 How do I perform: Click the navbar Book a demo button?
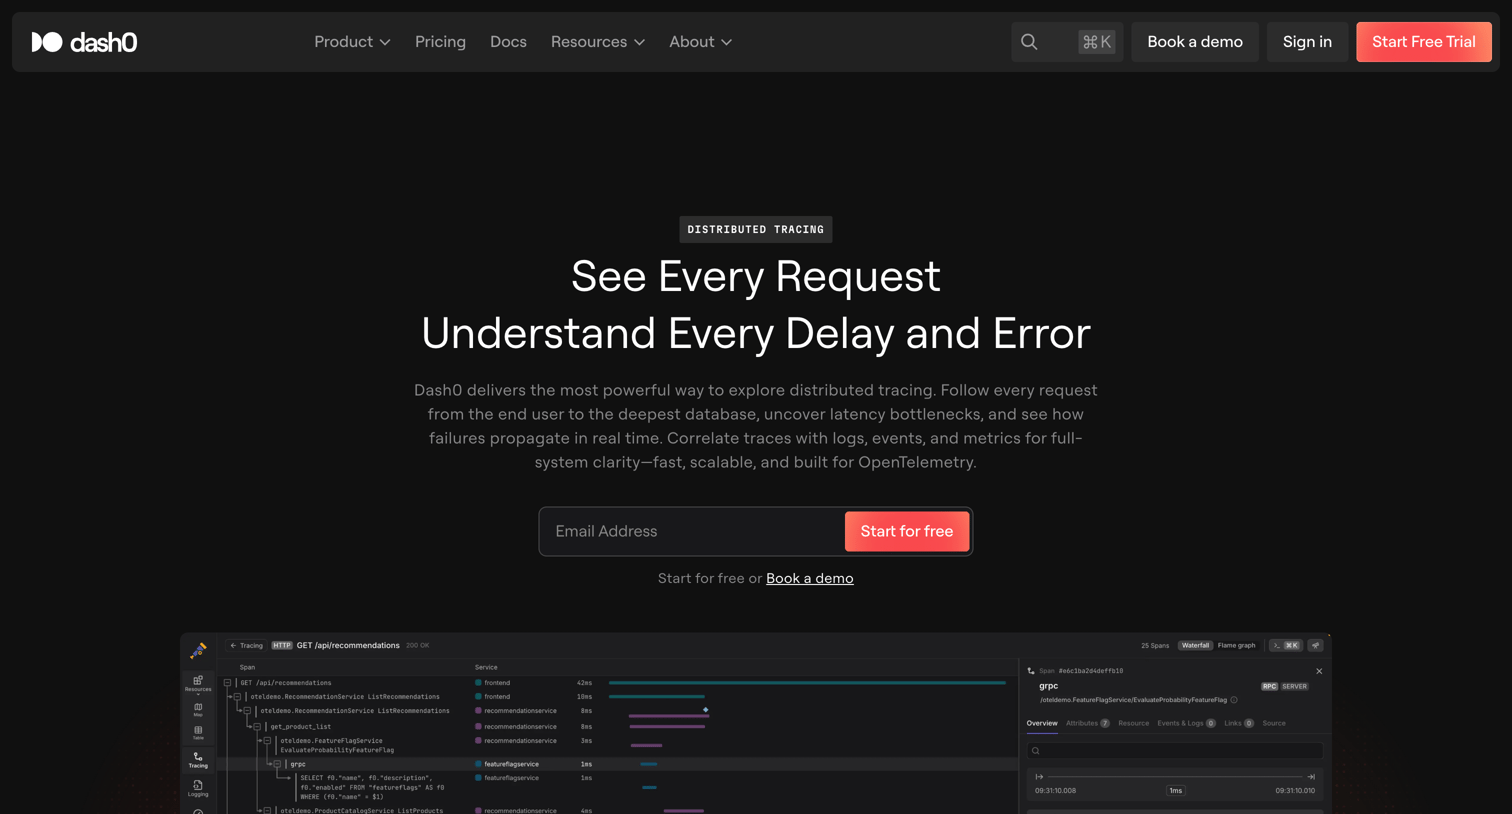(1195, 42)
